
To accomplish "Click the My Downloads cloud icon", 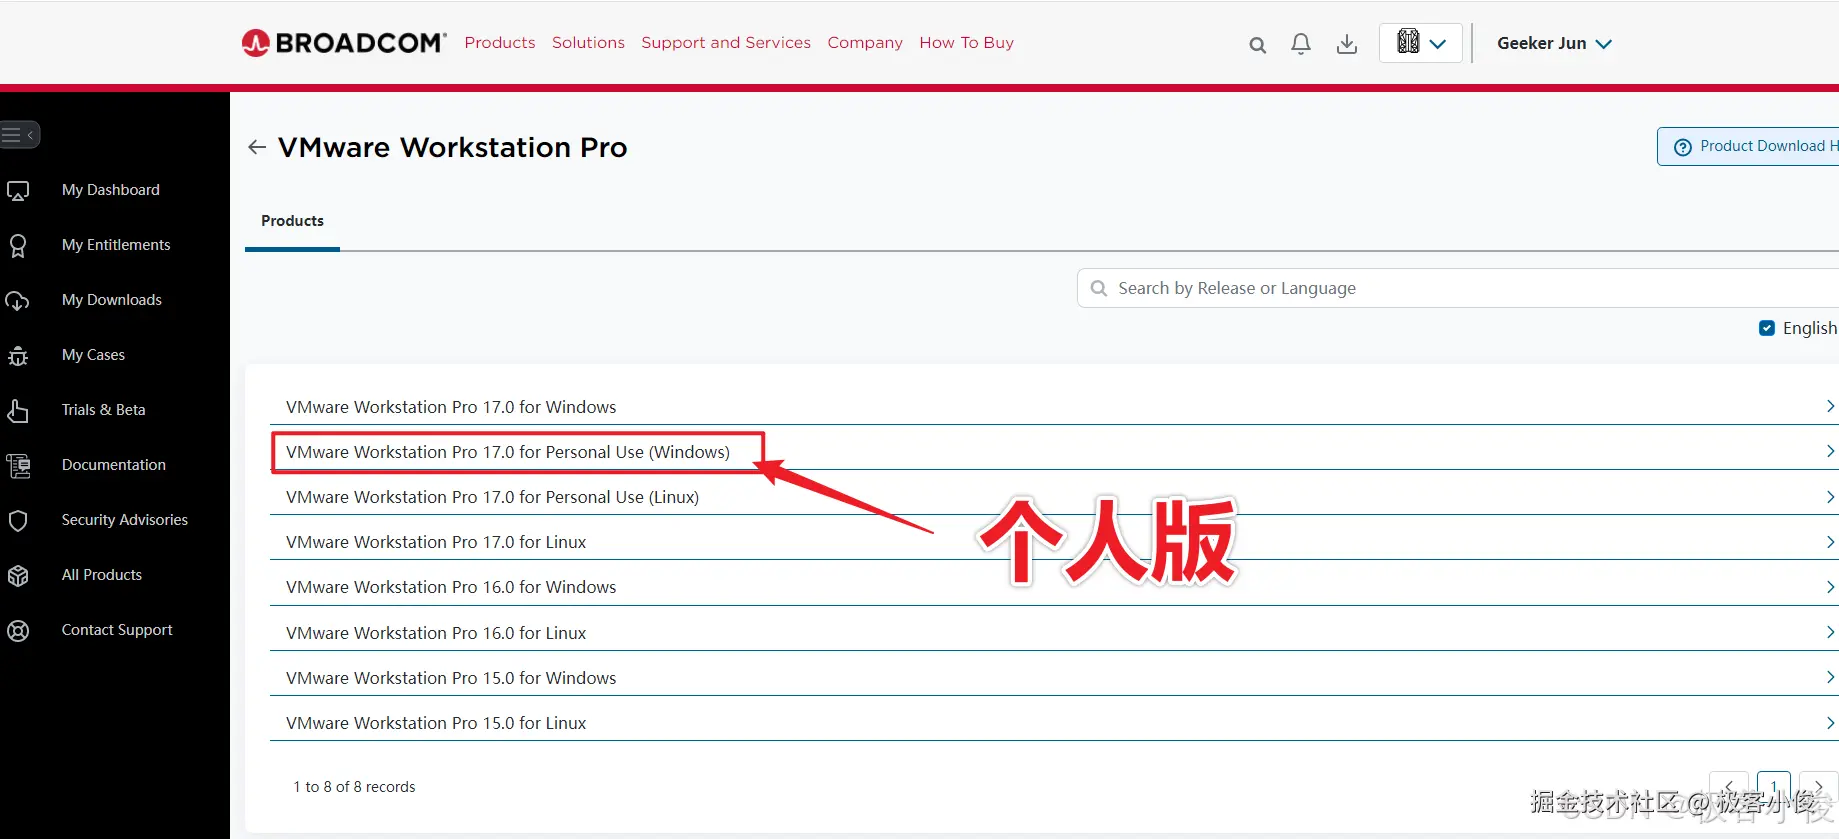I will point(18,300).
